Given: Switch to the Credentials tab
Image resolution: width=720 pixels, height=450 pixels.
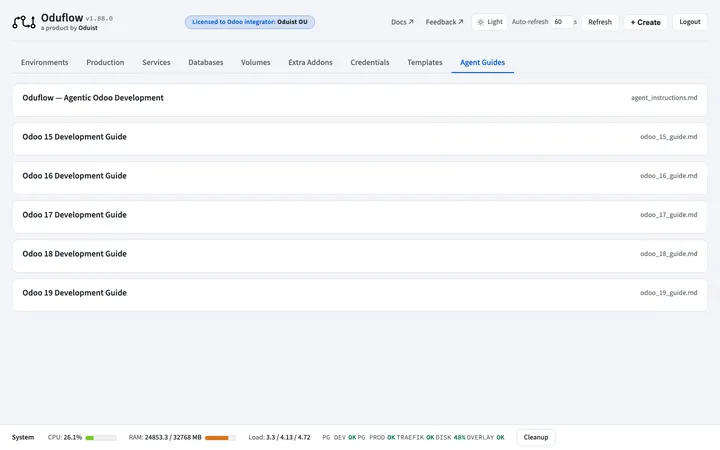Looking at the screenshot, I should (x=370, y=62).
